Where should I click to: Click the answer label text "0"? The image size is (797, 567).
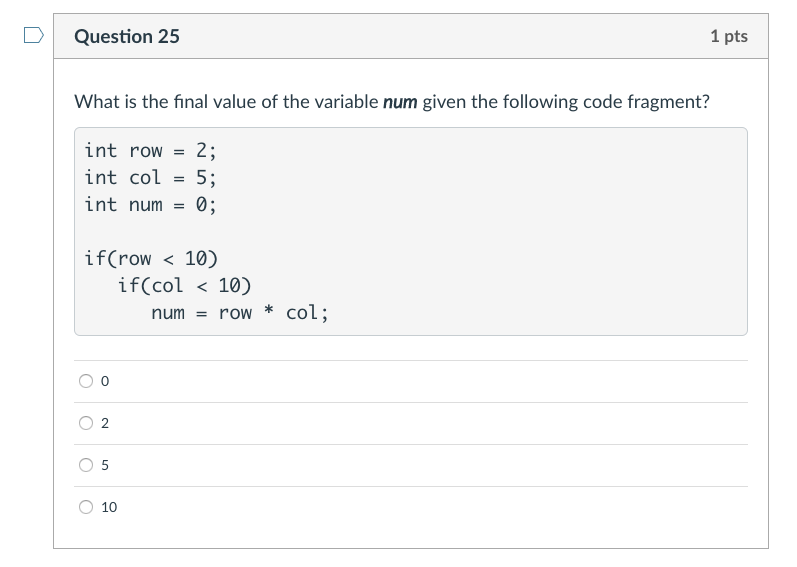coord(105,381)
